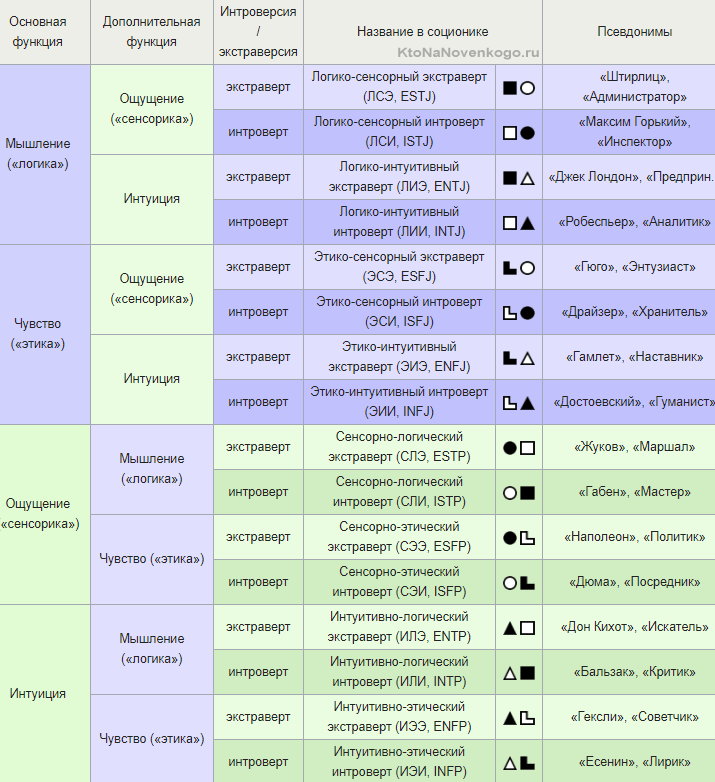Select the Сенсорно-логический интроверт (СЛИ, ISTP) cell
This screenshot has height=782, width=715.
pyautogui.click(x=399, y=492)
